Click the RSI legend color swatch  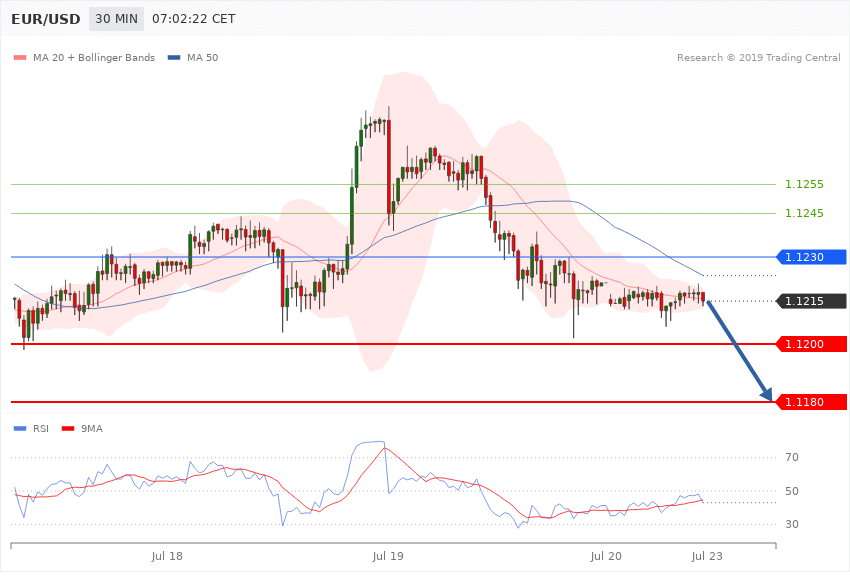pyautogui.click(x=20, y=429)
